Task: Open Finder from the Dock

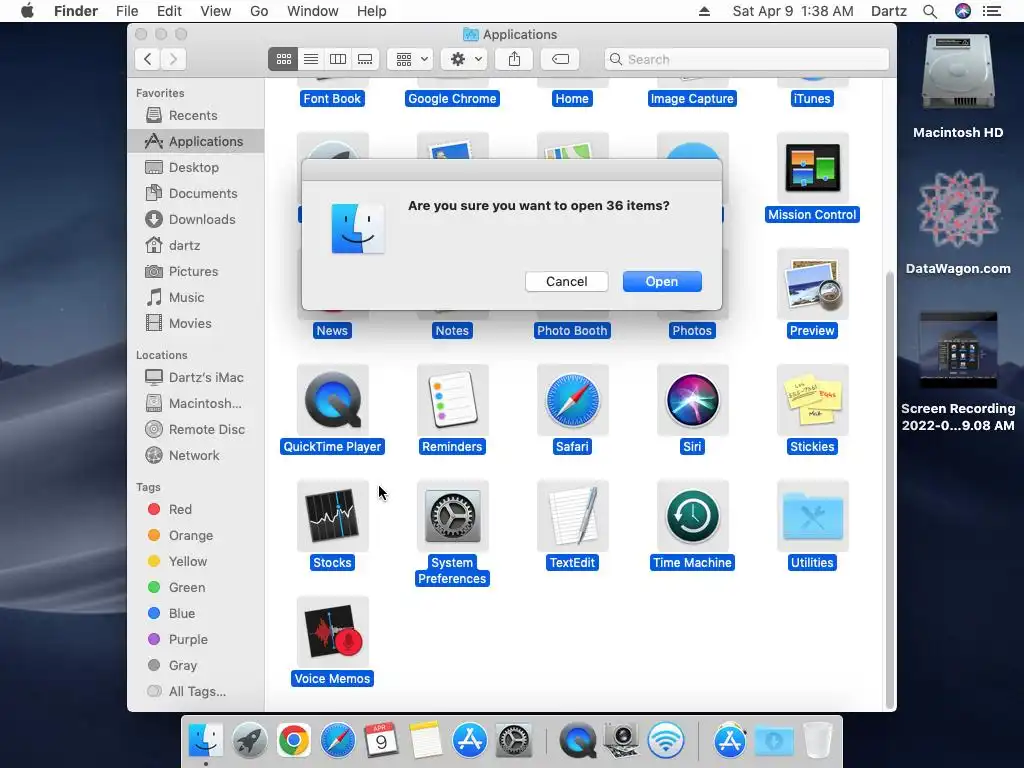Action: click(206, 741)
